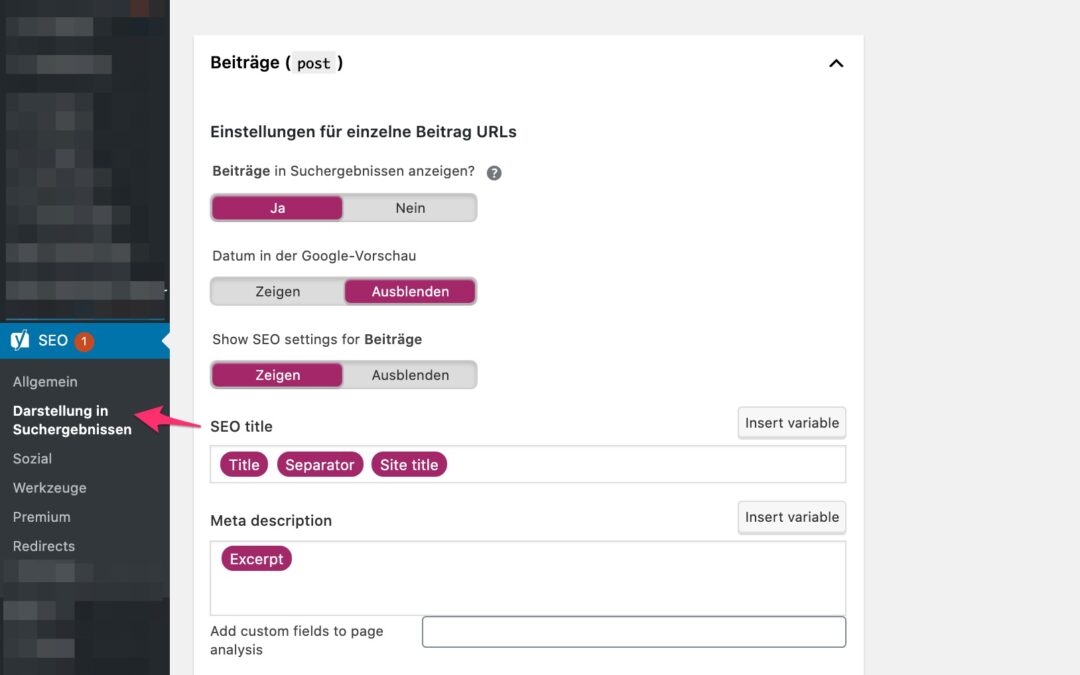Open the help question mark icon
Screen dimensions: 1080x675
pos(494,172)
